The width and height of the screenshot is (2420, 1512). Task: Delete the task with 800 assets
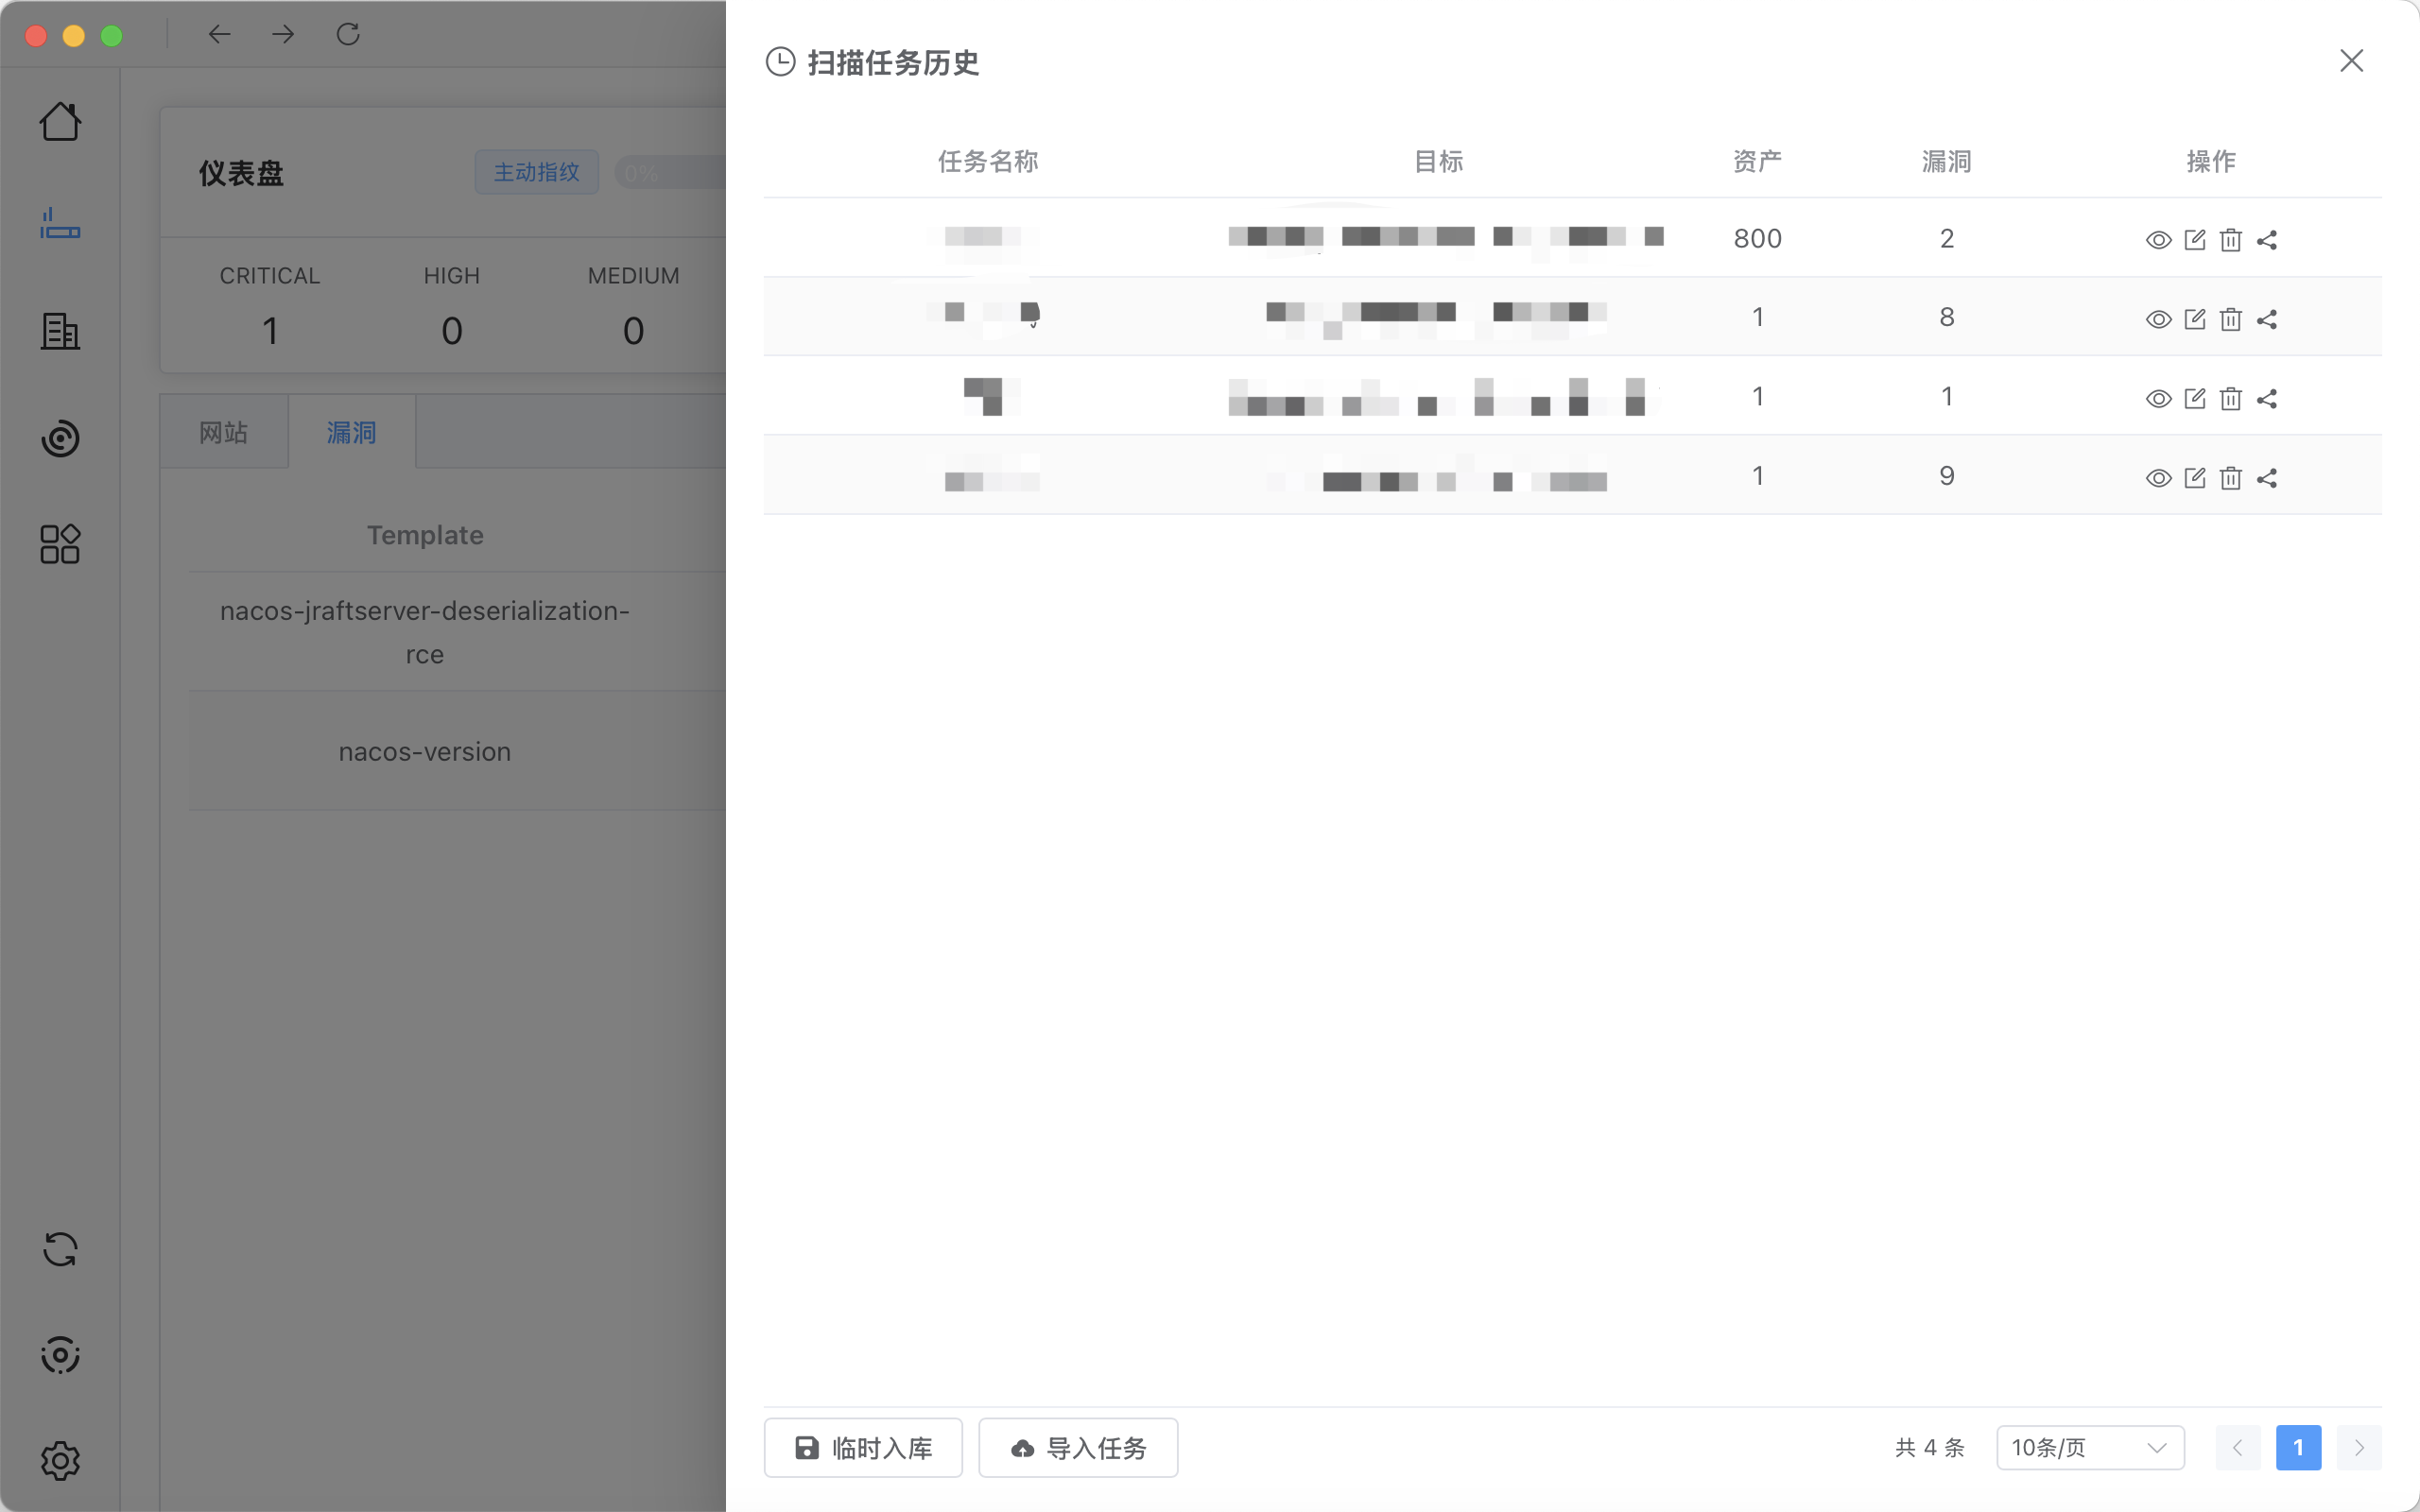click(x=2230, y=240)
